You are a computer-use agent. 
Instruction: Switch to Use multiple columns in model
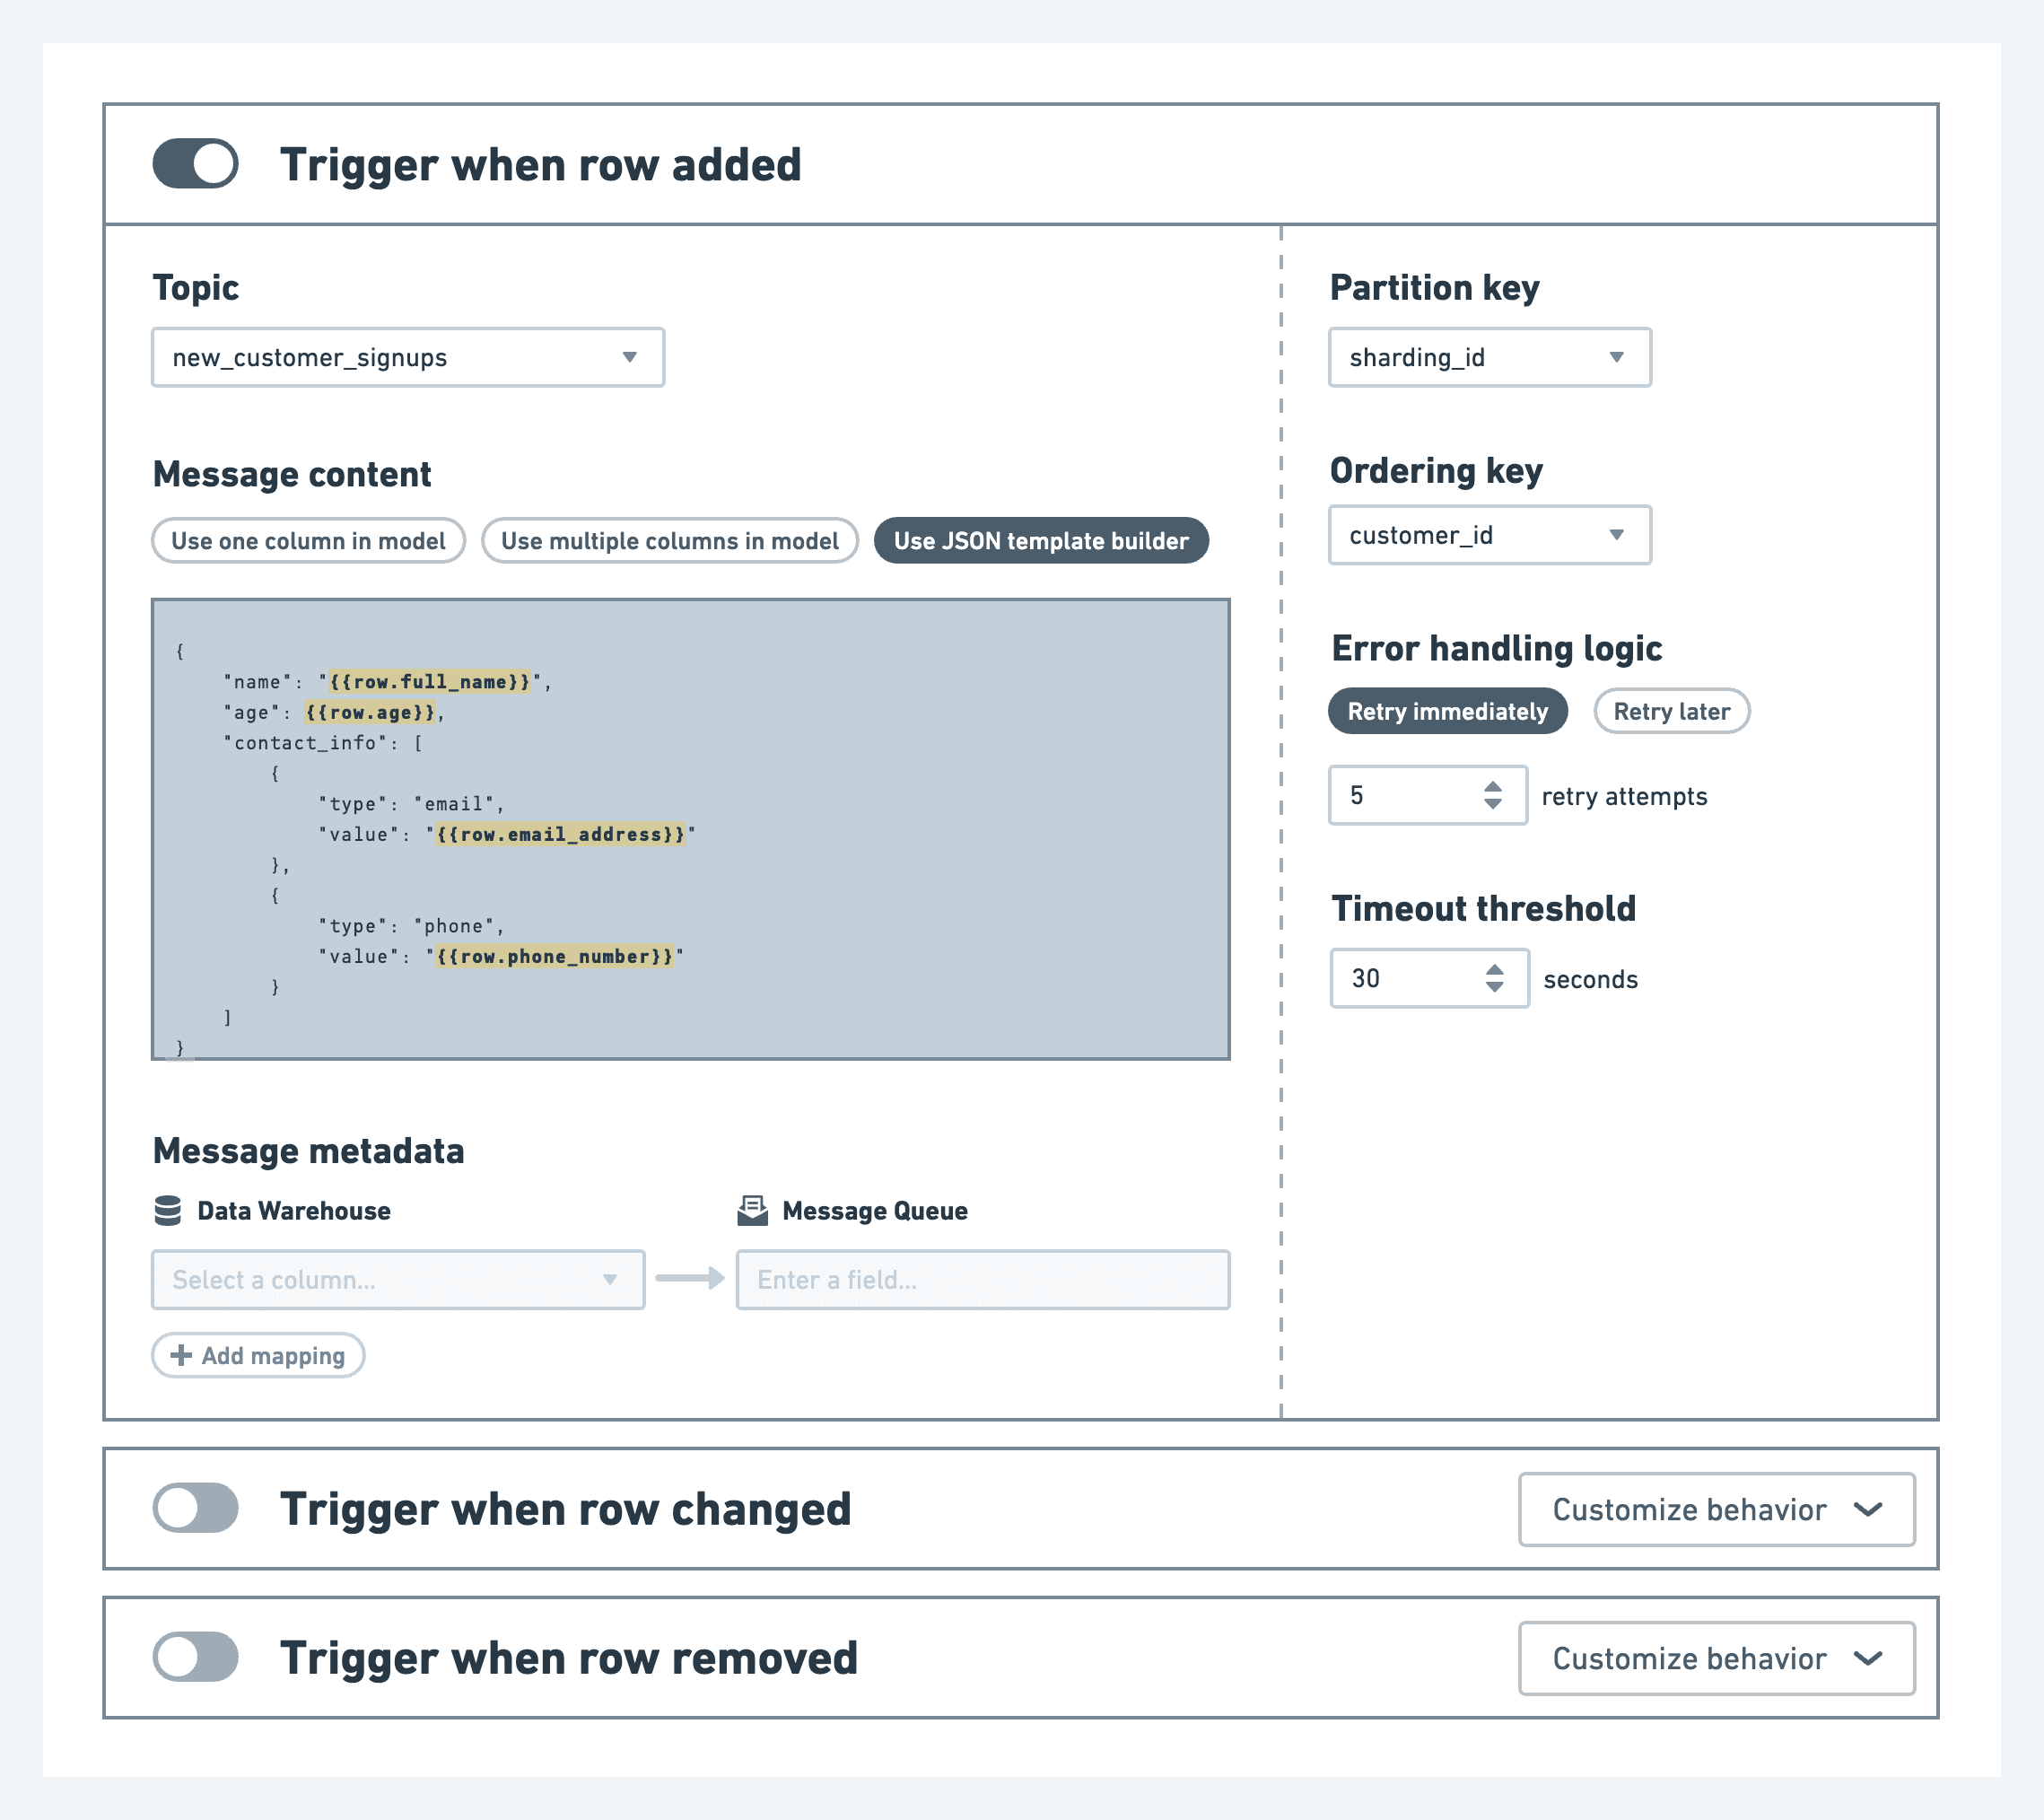point(669,540)
